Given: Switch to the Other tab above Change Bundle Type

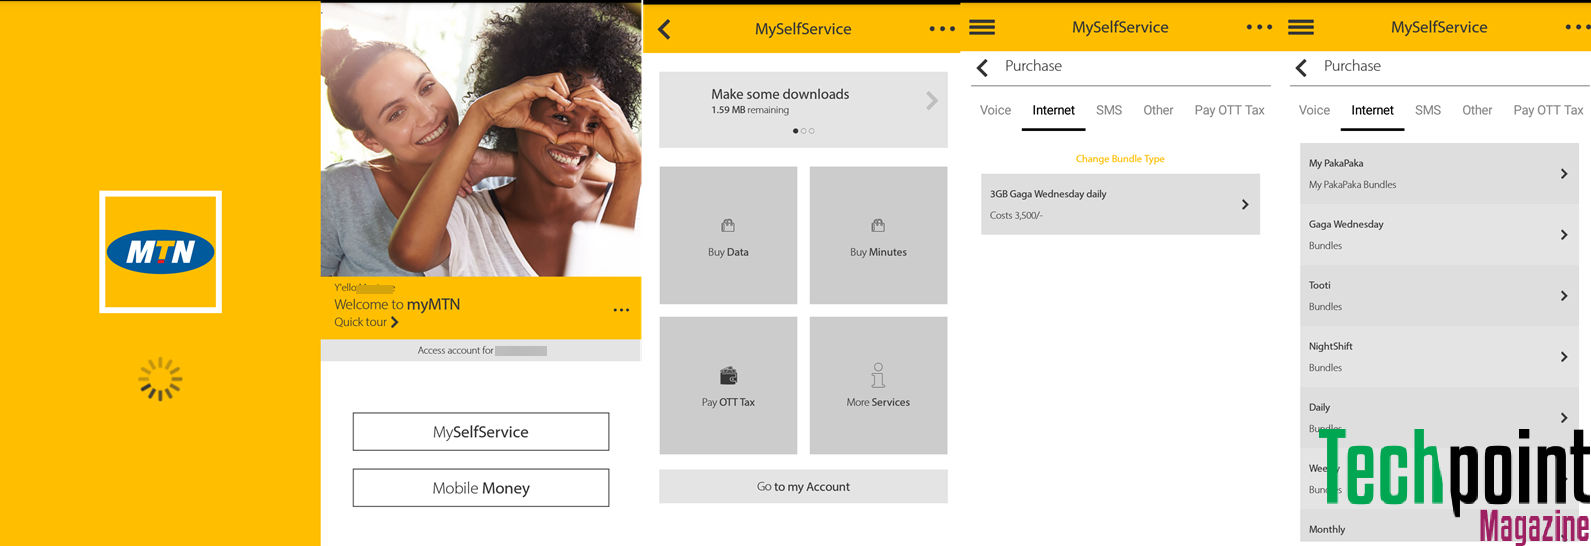Looking at the screenshot, I should click(x=1158, y=110).
